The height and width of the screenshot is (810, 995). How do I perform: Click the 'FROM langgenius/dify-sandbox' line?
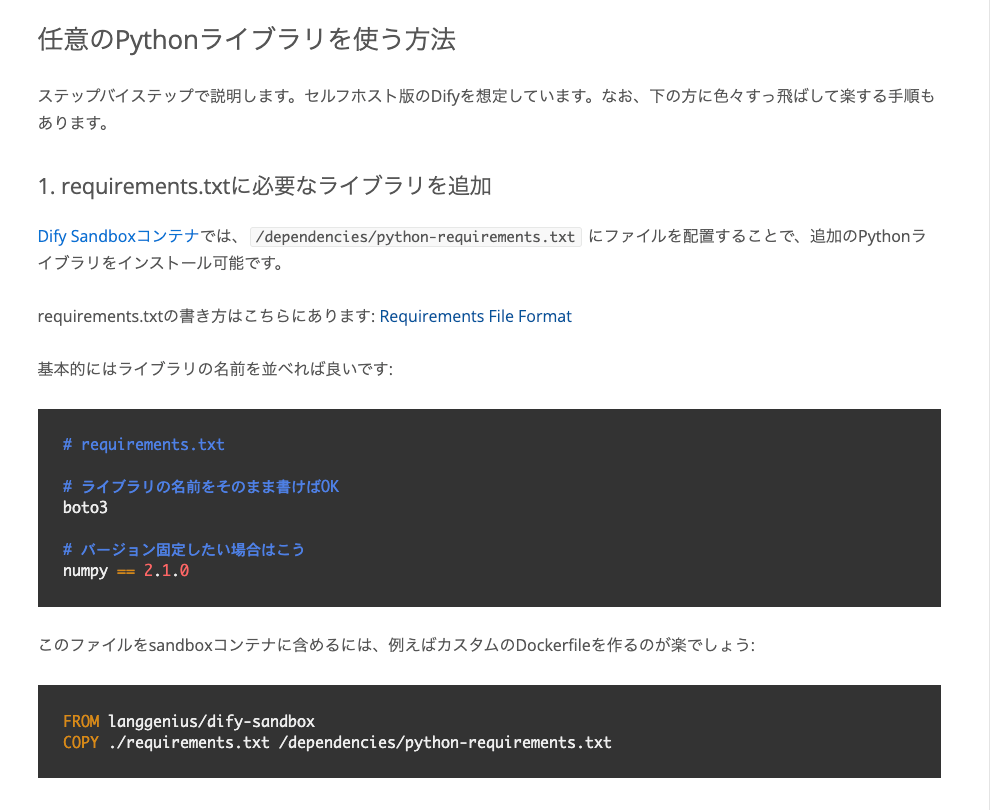(x=189, y=721)
